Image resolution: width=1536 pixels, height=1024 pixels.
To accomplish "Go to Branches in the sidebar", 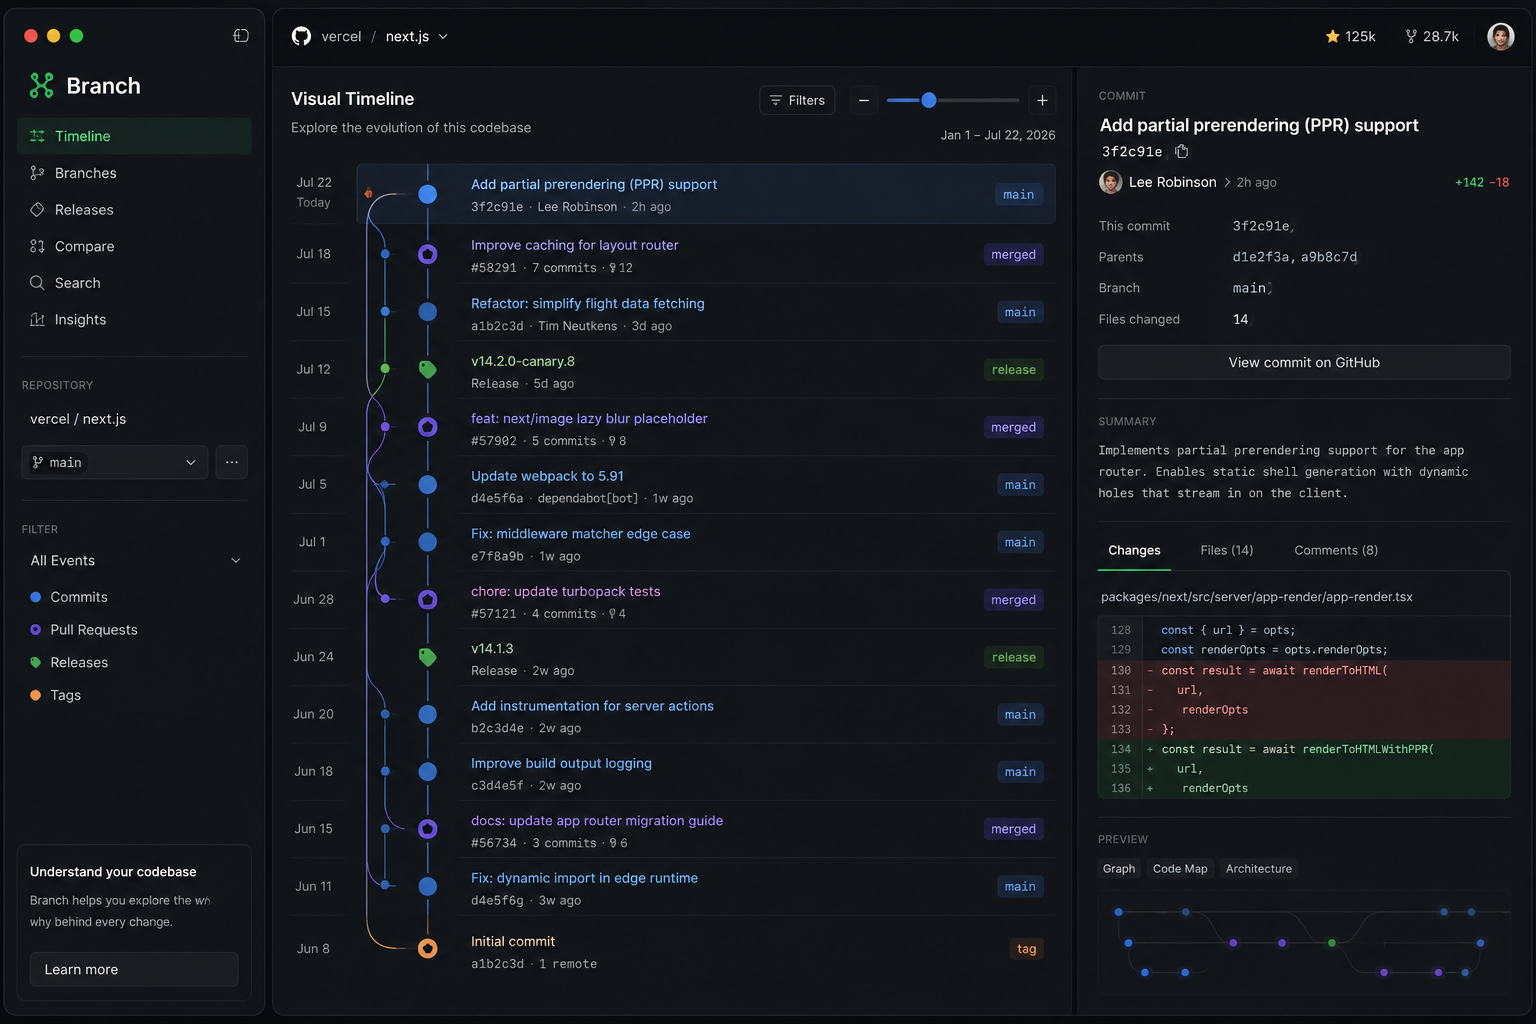I will pos(134,173).
